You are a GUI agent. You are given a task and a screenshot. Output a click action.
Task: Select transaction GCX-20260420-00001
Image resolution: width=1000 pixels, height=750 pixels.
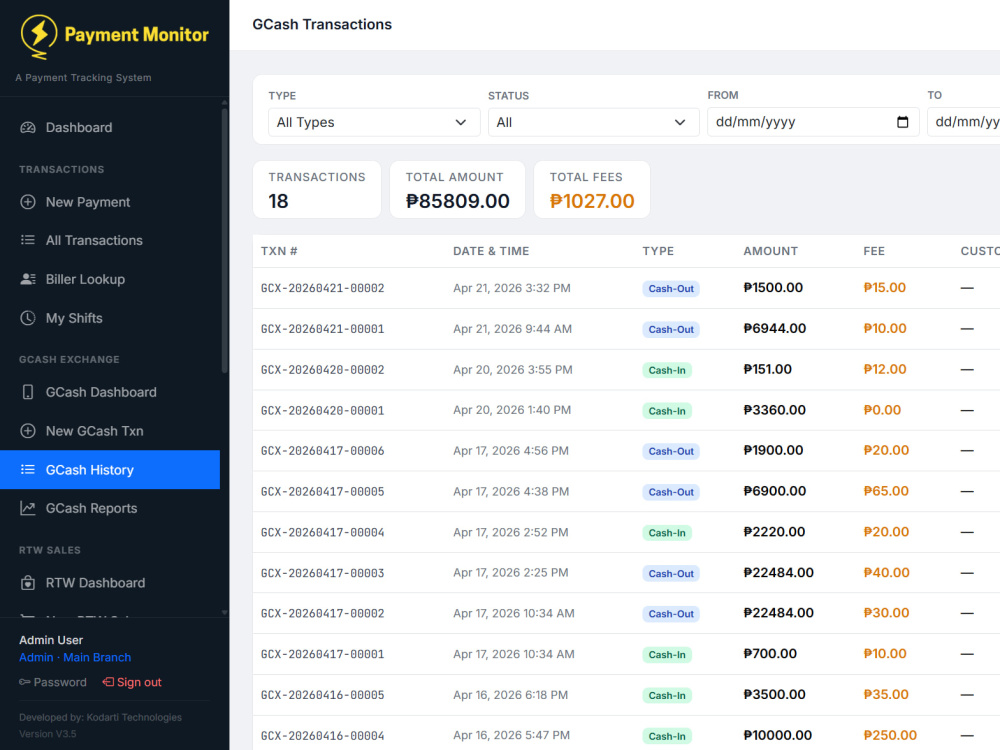point(323,410)
